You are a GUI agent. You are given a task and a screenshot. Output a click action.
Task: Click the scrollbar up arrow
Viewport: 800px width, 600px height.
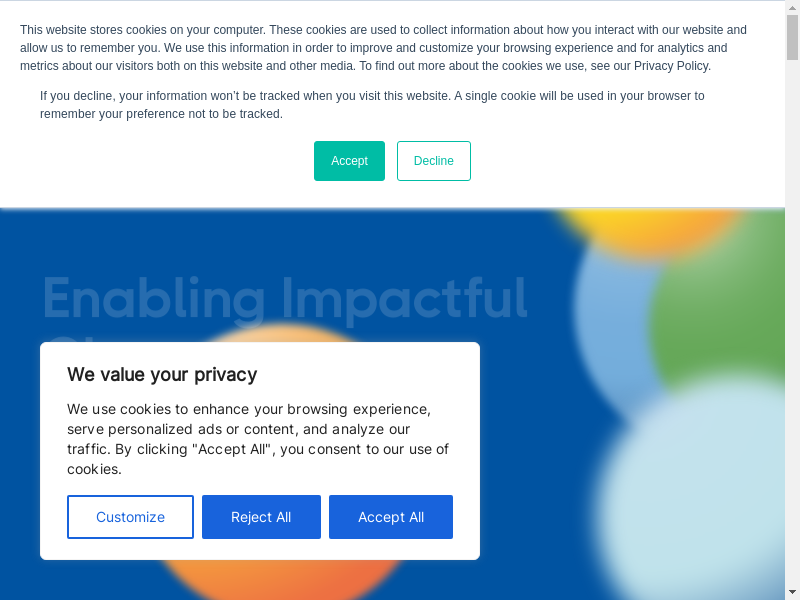(x=792, y=8)
